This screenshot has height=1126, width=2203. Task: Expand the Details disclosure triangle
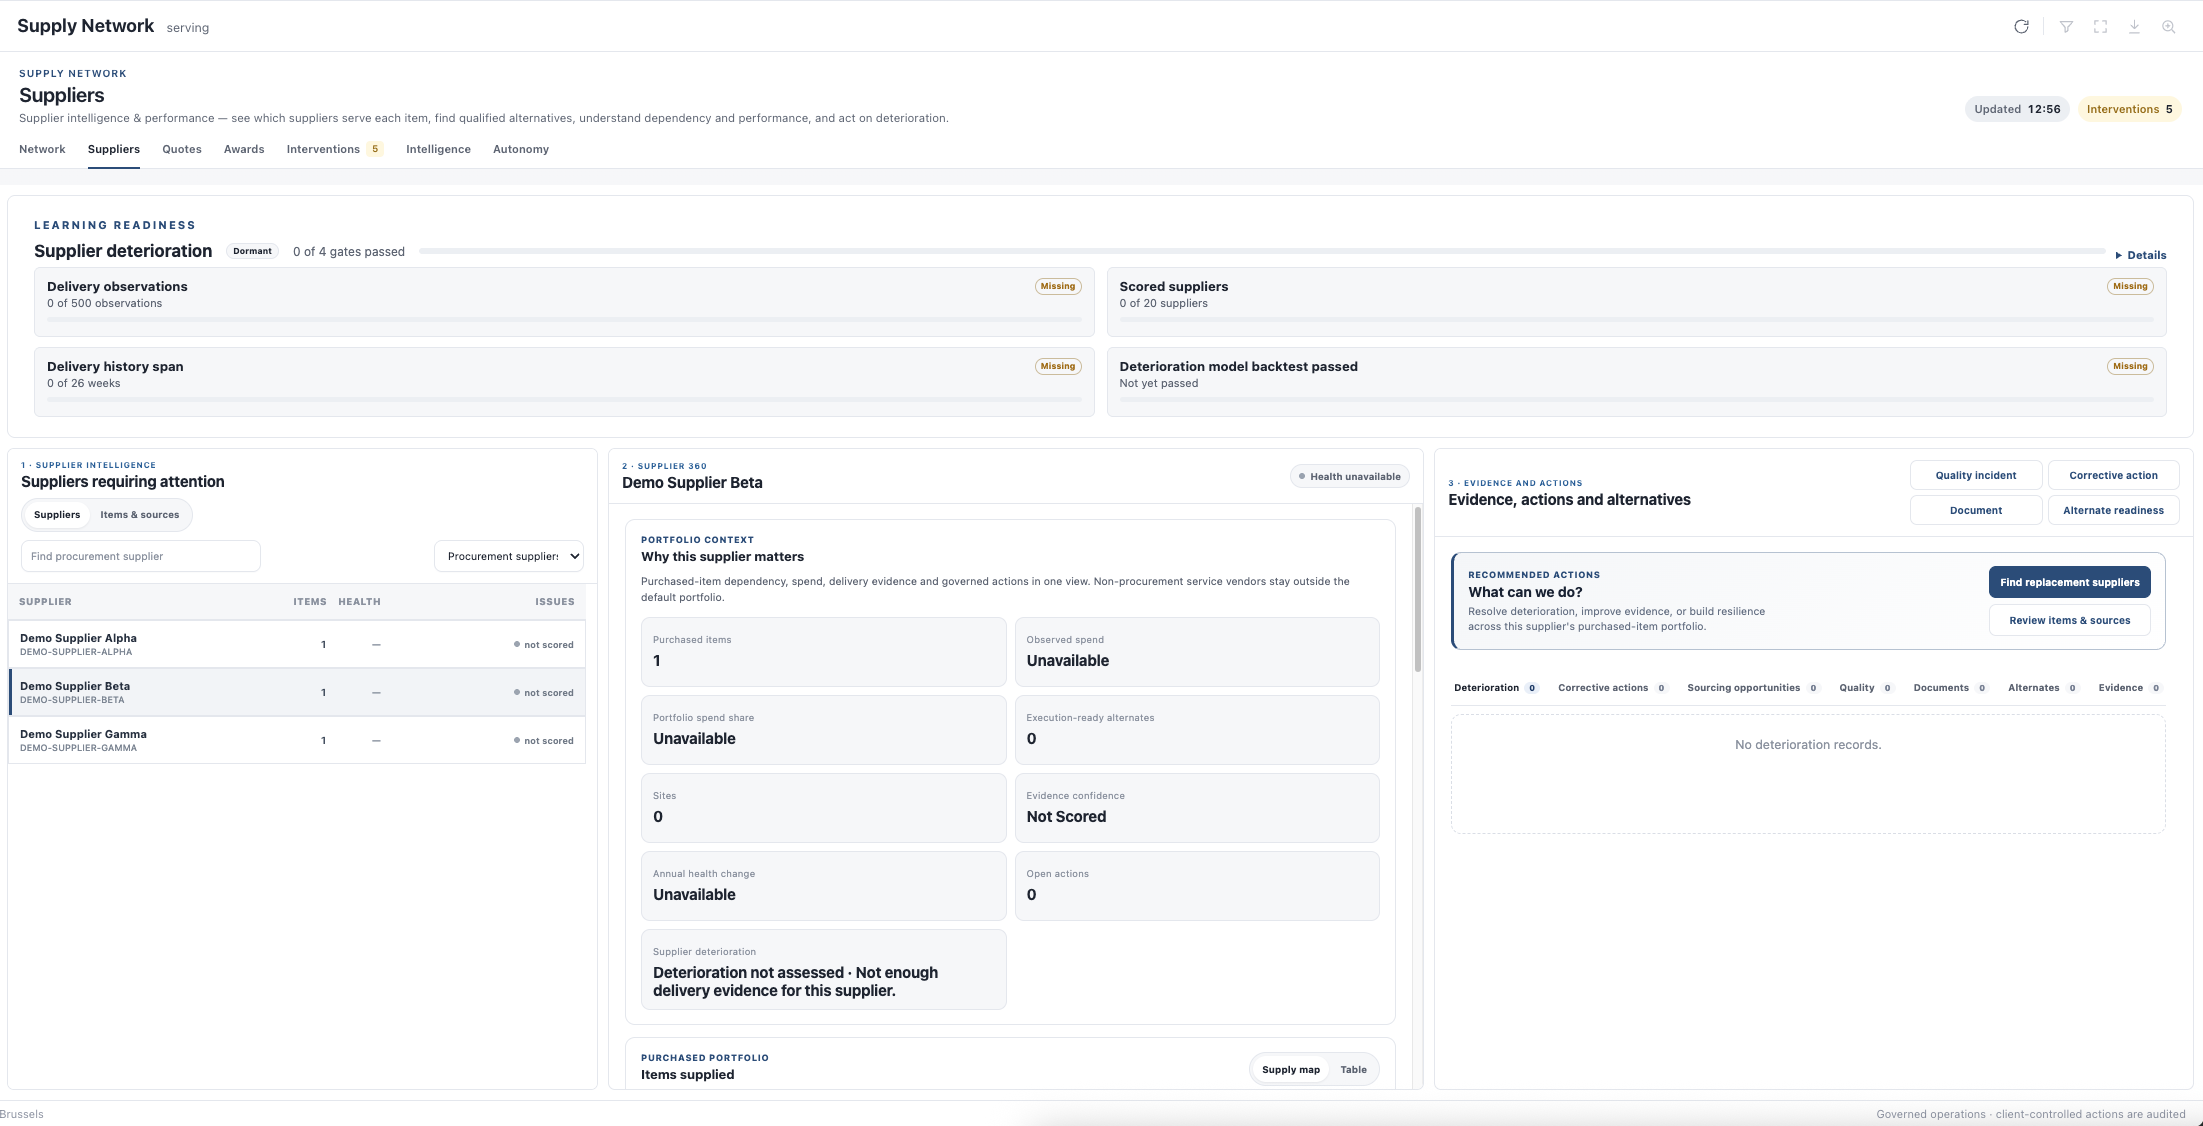2141,255
